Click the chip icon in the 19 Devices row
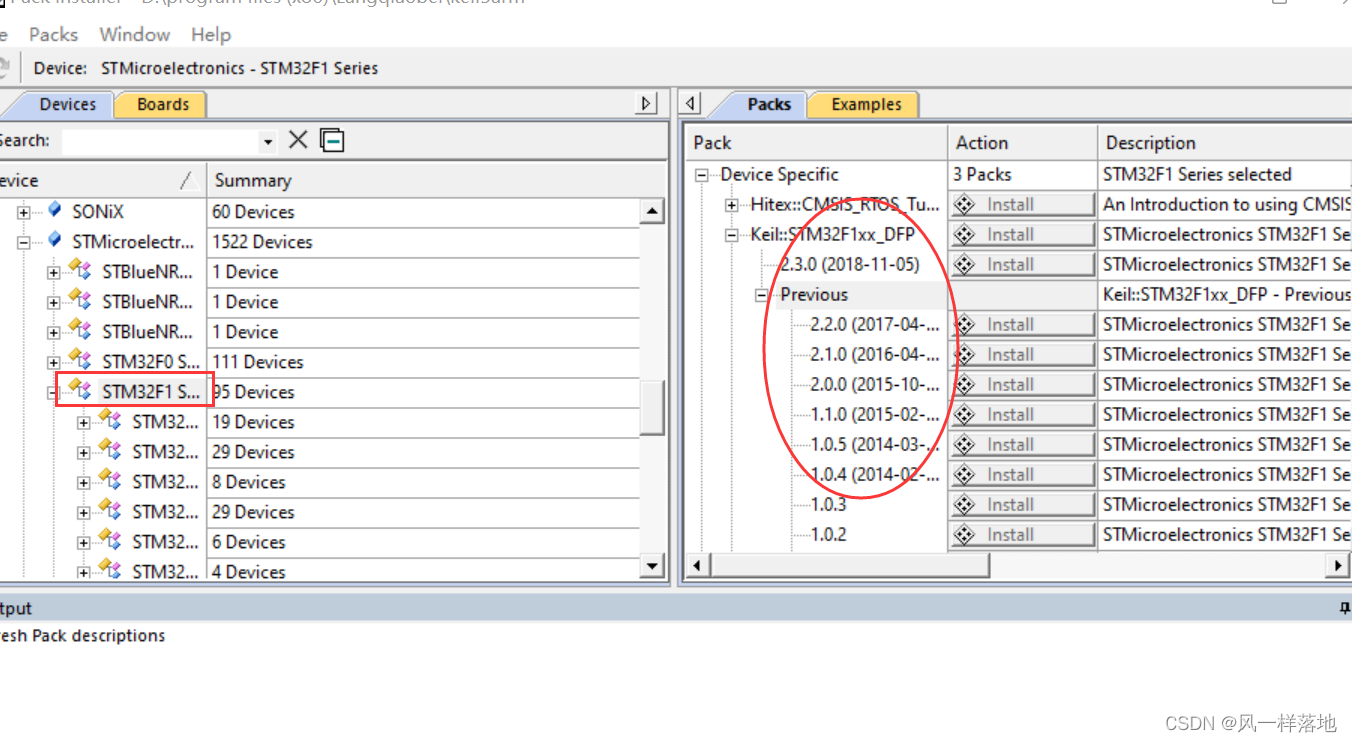The image size is (1352, 742). pyautogui.click(x=110, y=420)
